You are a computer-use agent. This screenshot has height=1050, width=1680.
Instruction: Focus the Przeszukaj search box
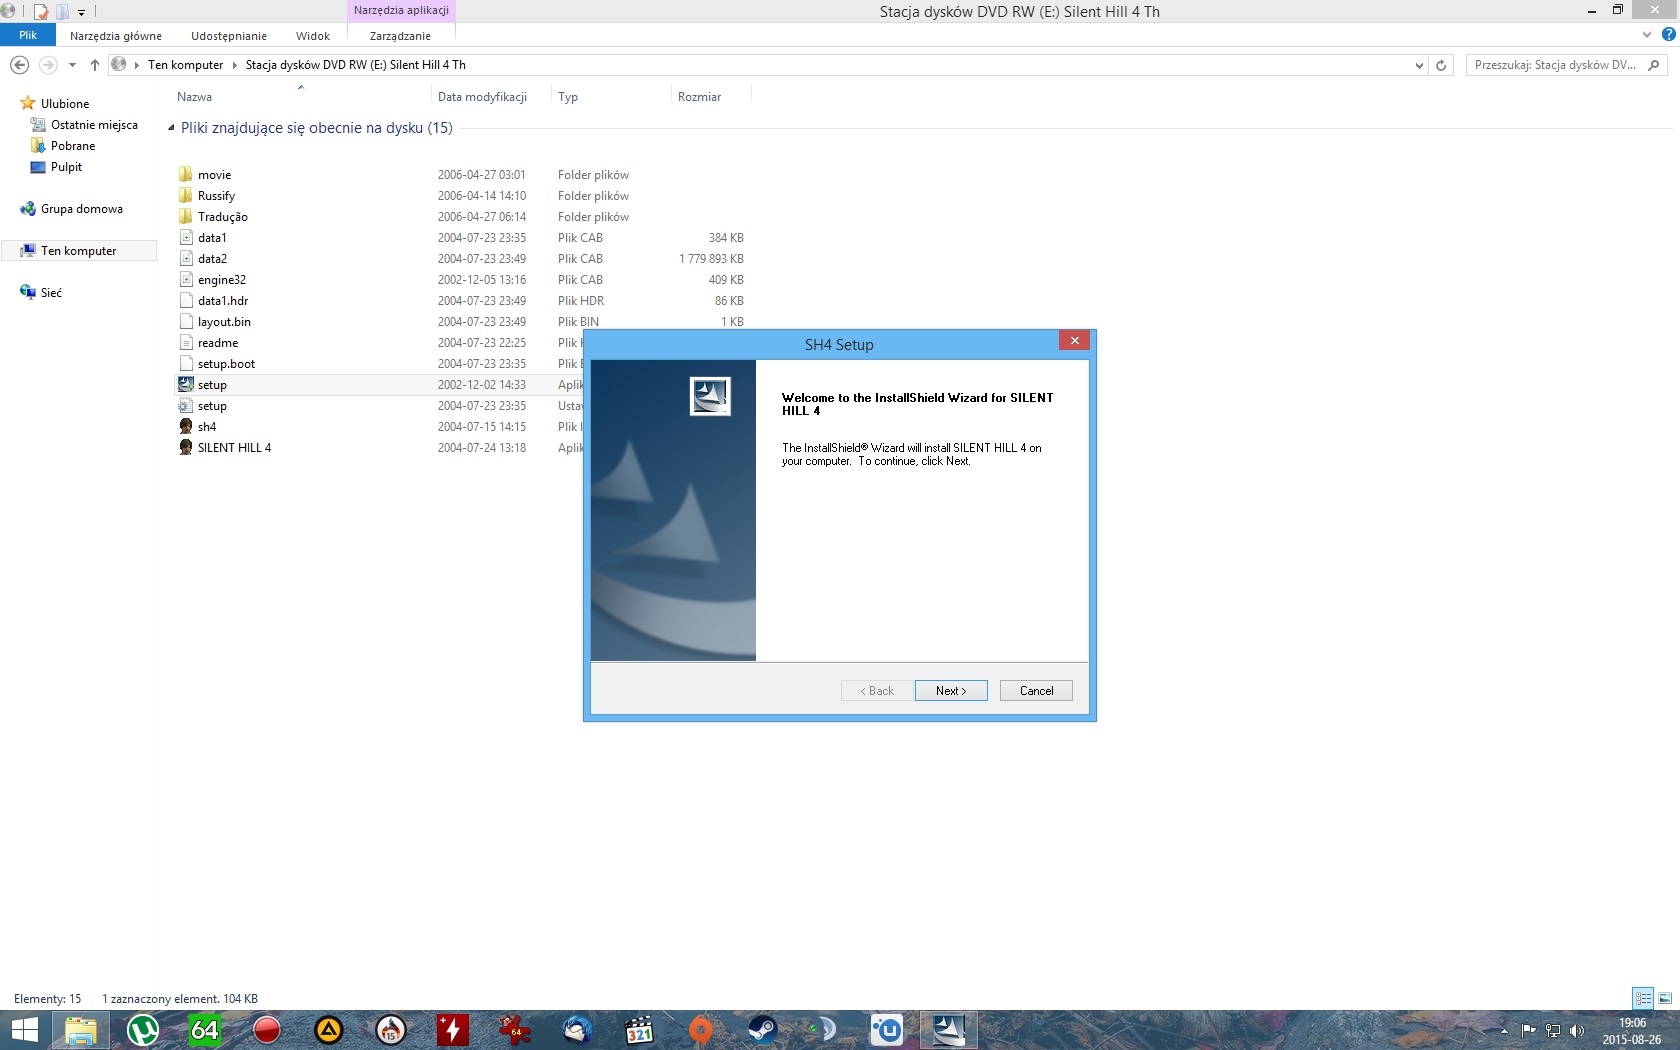pos(1556,65)
